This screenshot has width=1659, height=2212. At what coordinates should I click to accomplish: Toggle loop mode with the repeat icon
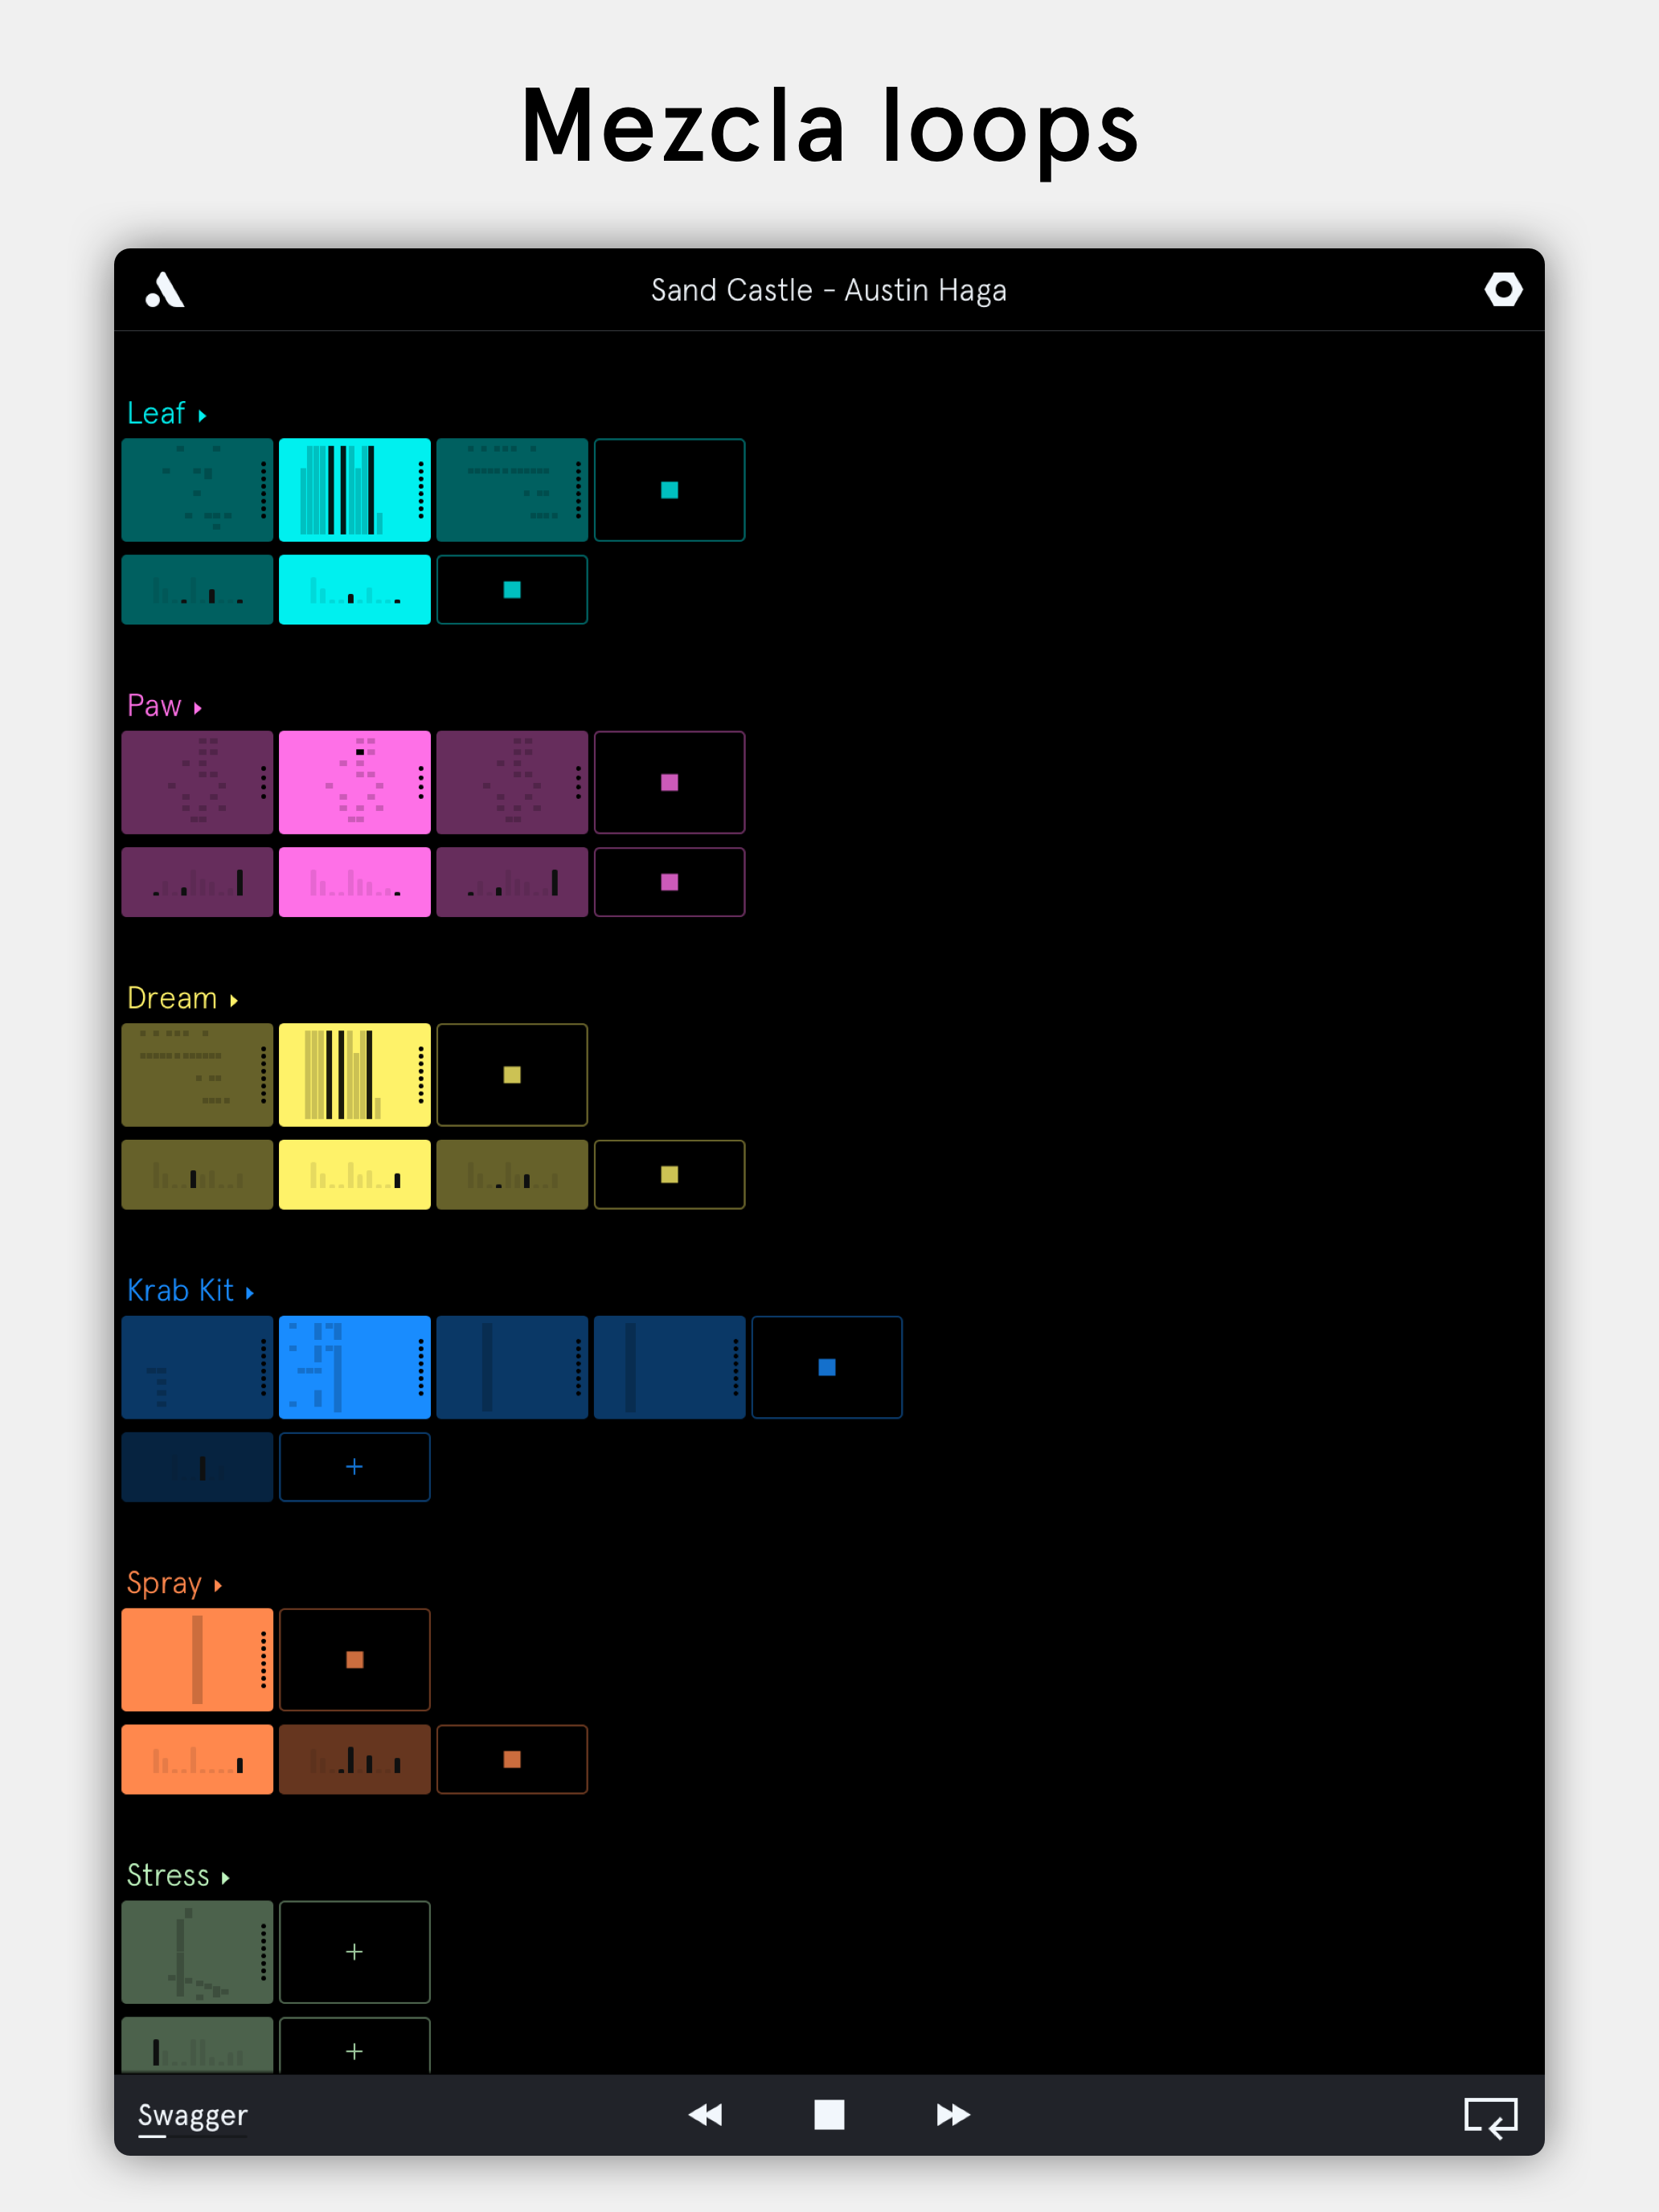pos(1492,2115)
